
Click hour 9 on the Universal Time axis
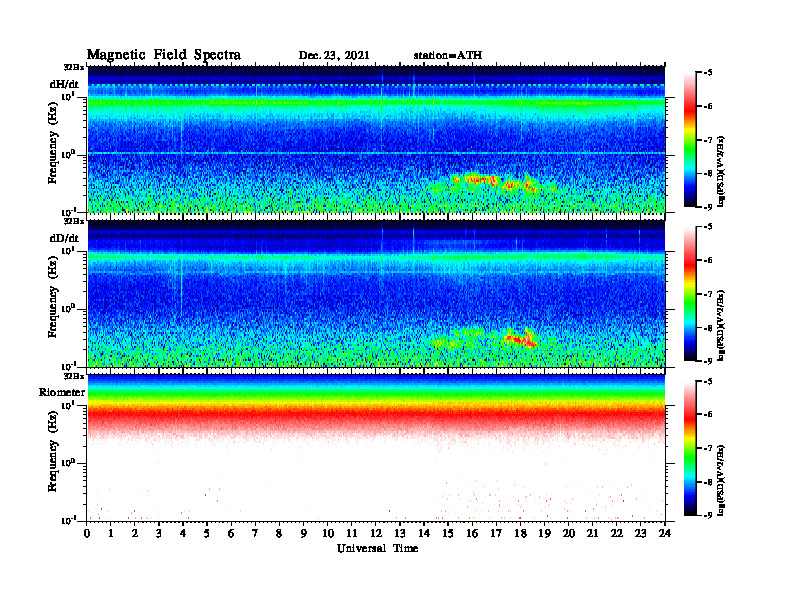point(304,533)
